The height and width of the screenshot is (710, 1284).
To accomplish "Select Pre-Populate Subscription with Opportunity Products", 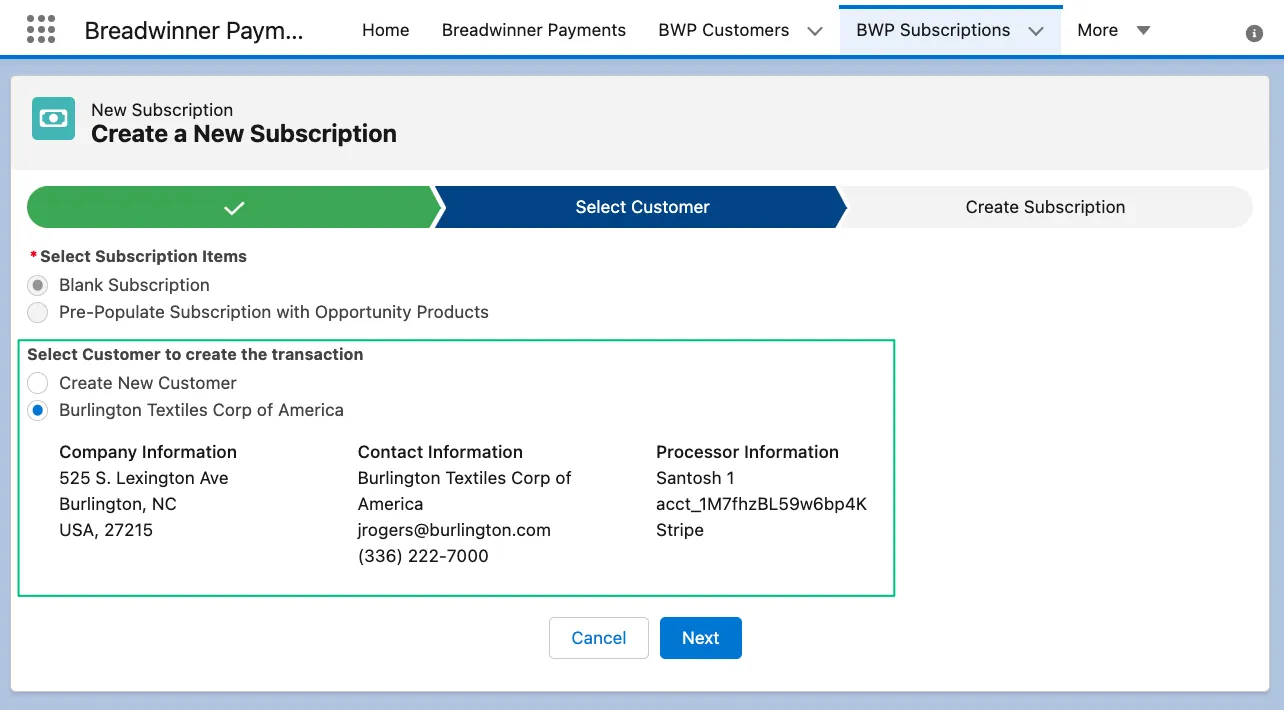I will click(38, 312).
